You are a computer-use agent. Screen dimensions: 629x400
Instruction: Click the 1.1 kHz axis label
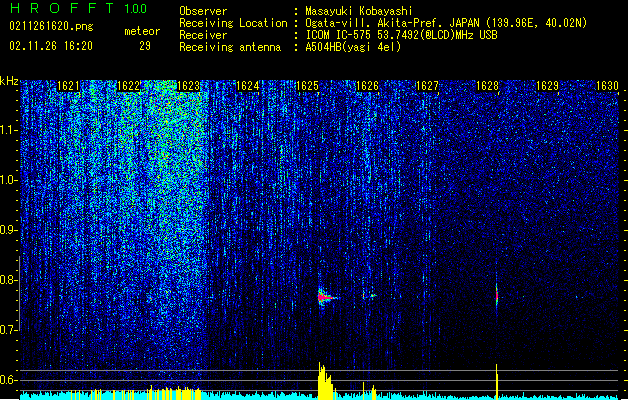9,130
